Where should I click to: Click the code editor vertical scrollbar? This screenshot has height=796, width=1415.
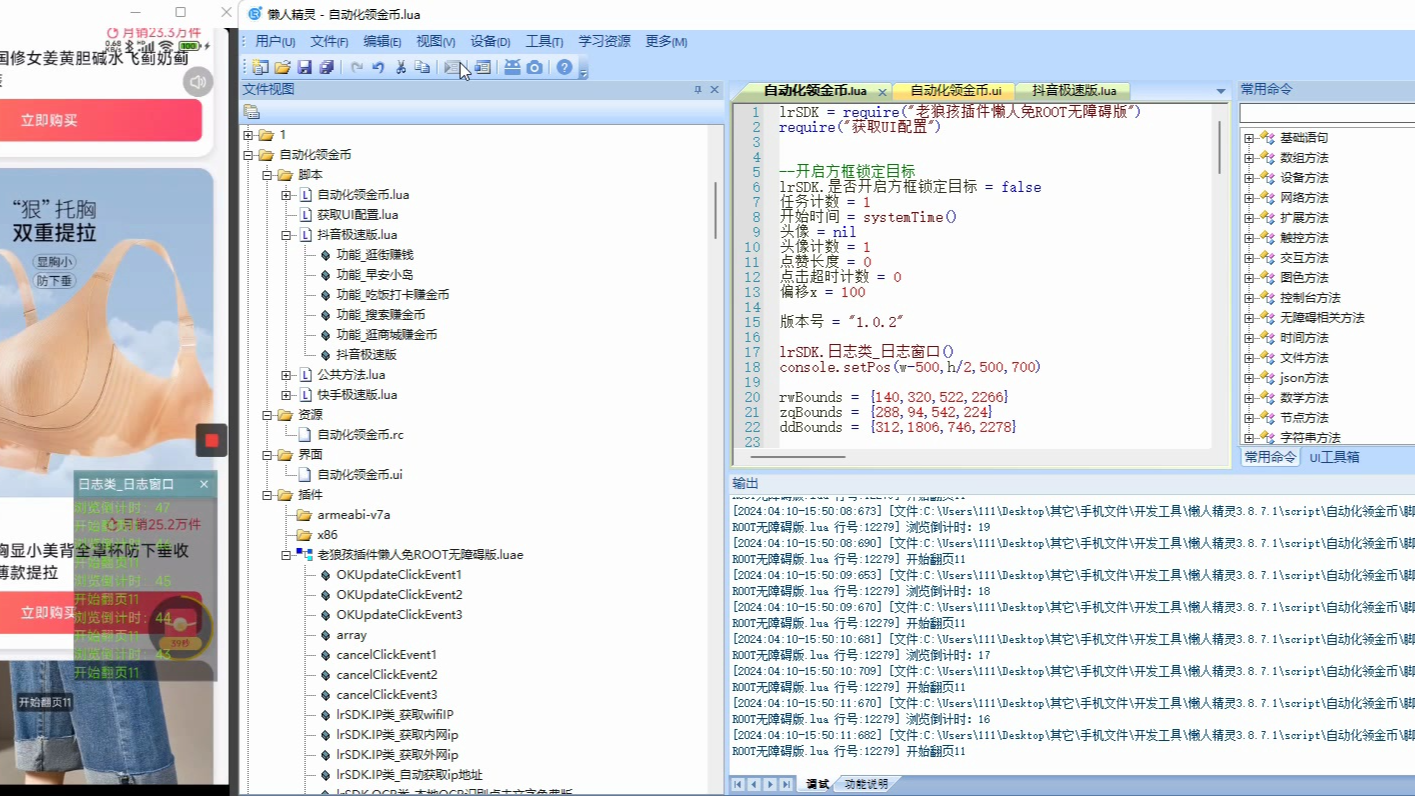coord(1219,147)
